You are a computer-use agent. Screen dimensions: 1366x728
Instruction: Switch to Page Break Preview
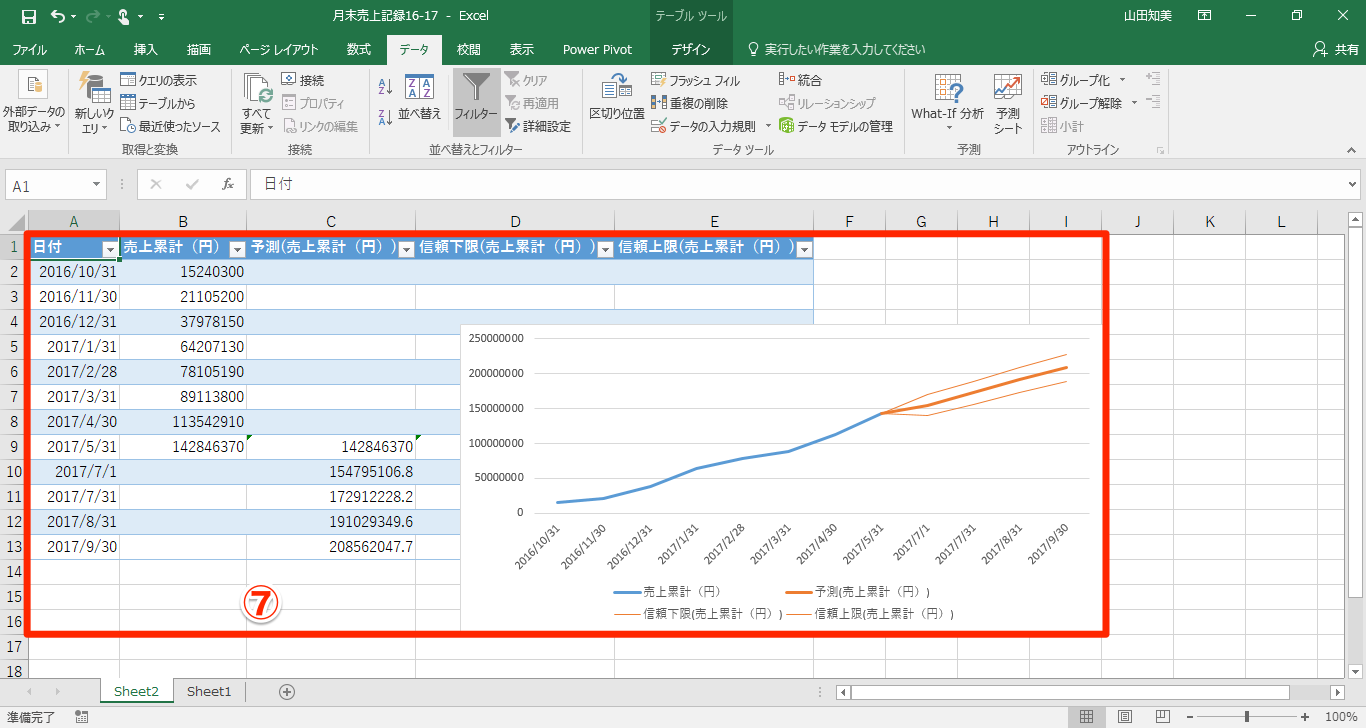point(1163,717)
